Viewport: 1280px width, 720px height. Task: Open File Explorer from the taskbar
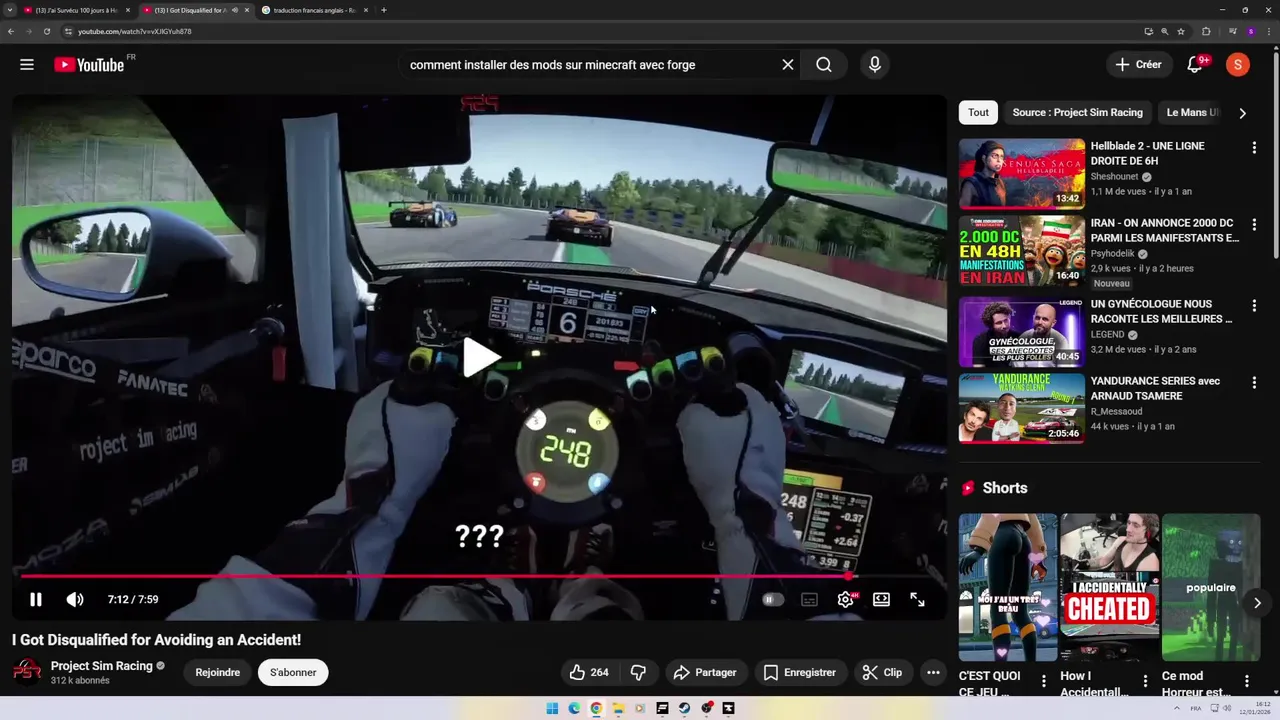[x=618, y=708]
